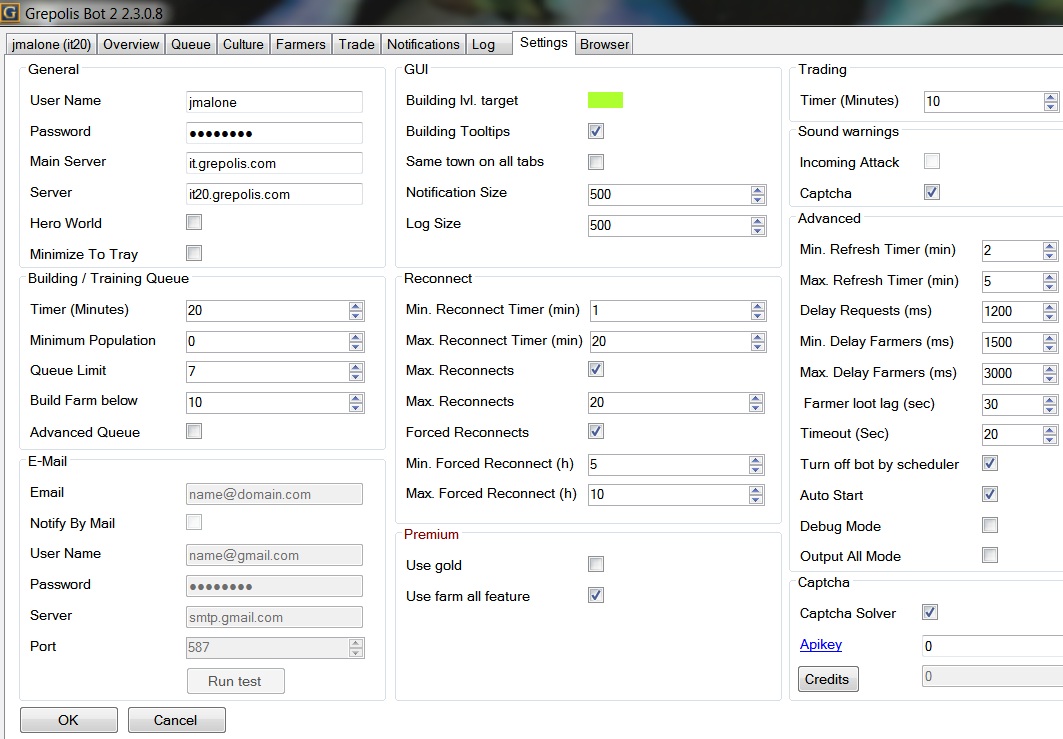Viewport: 1063px width, 739px height.
Task: Enable the Use gold checkbox
Action: pyautogui.click(x=596, y=564)
